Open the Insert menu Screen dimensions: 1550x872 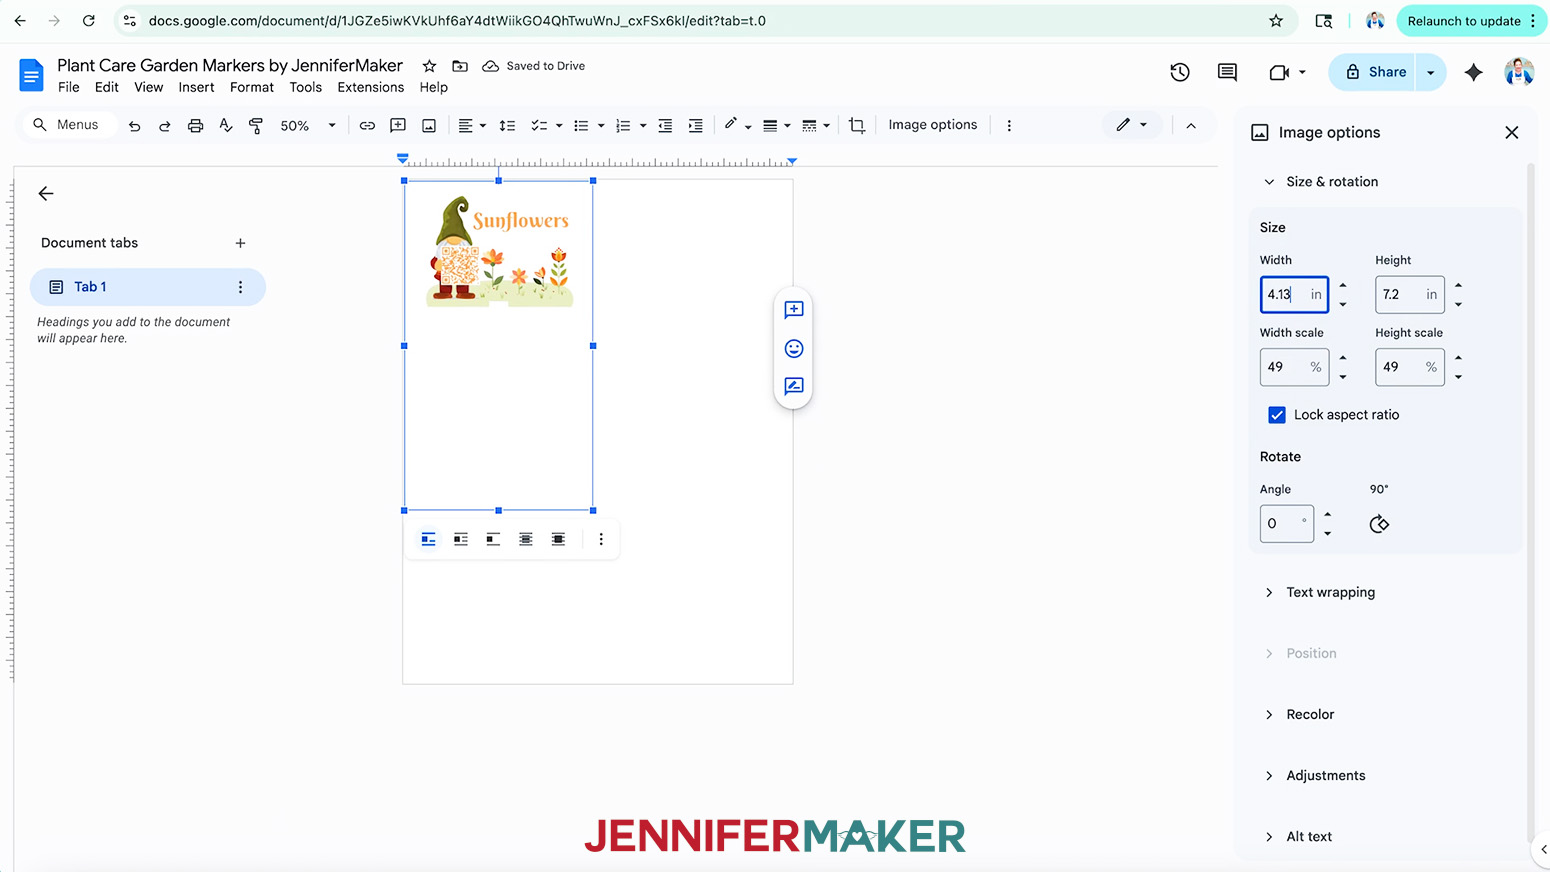pos(196,87)
